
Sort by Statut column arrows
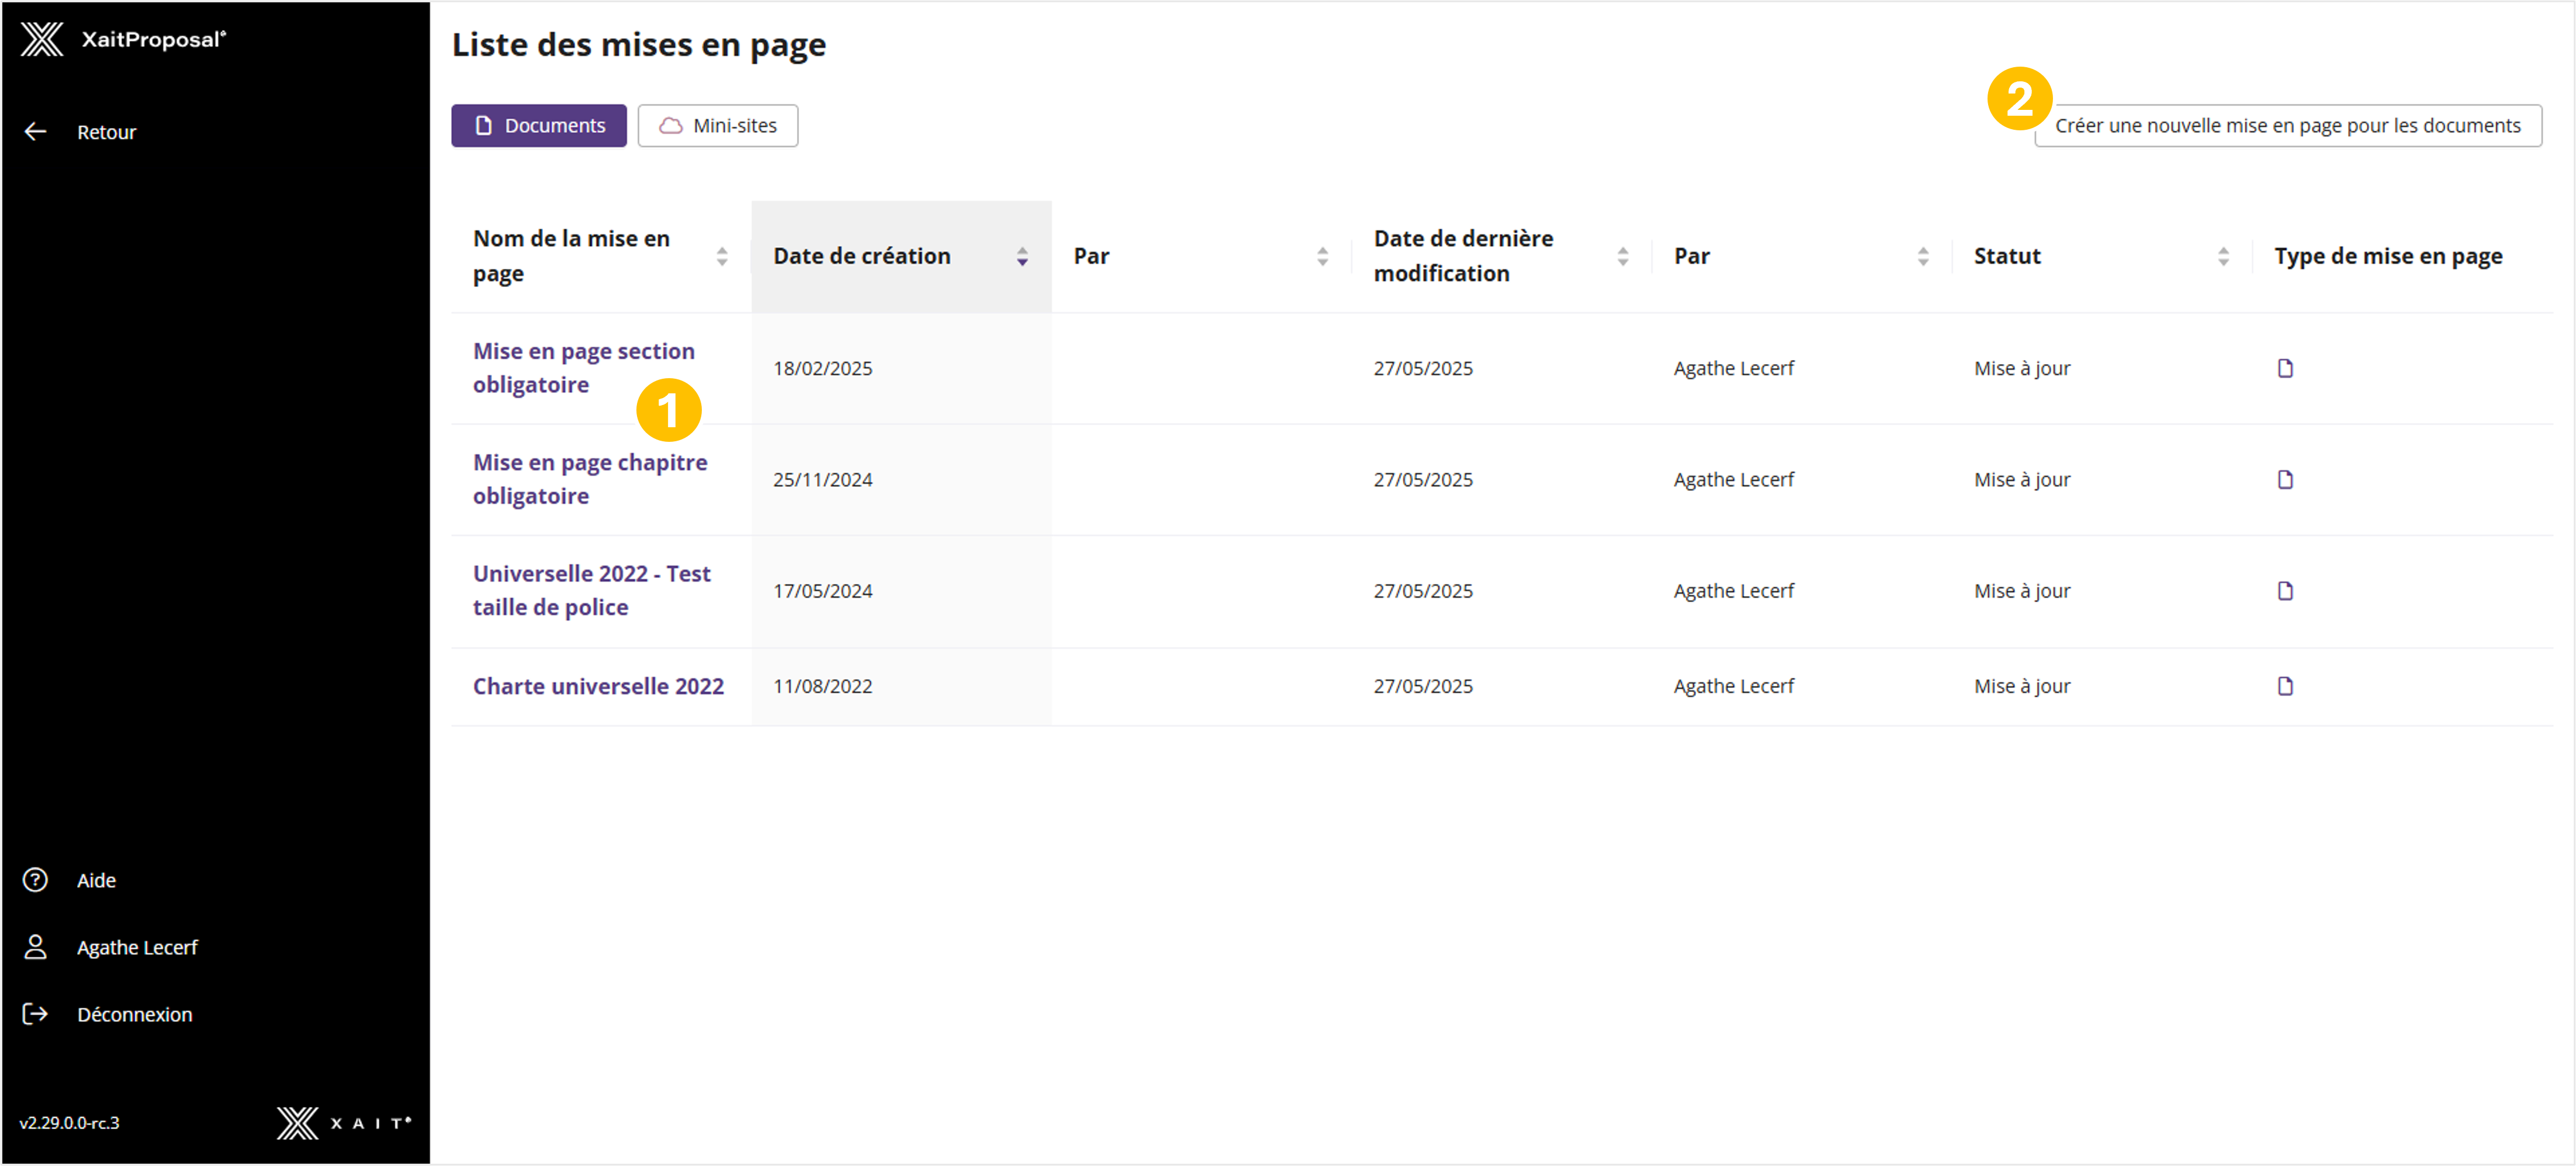(x=2223, y=256)
